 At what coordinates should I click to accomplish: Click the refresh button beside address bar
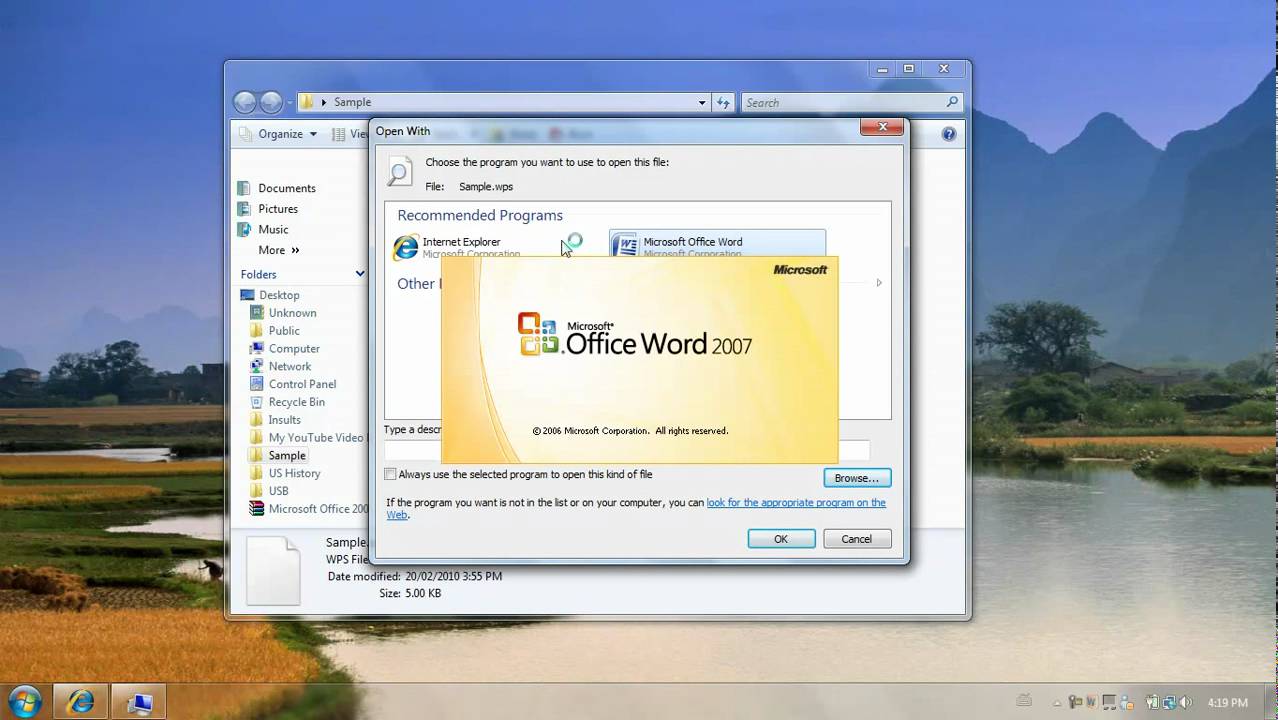(724, 102)
